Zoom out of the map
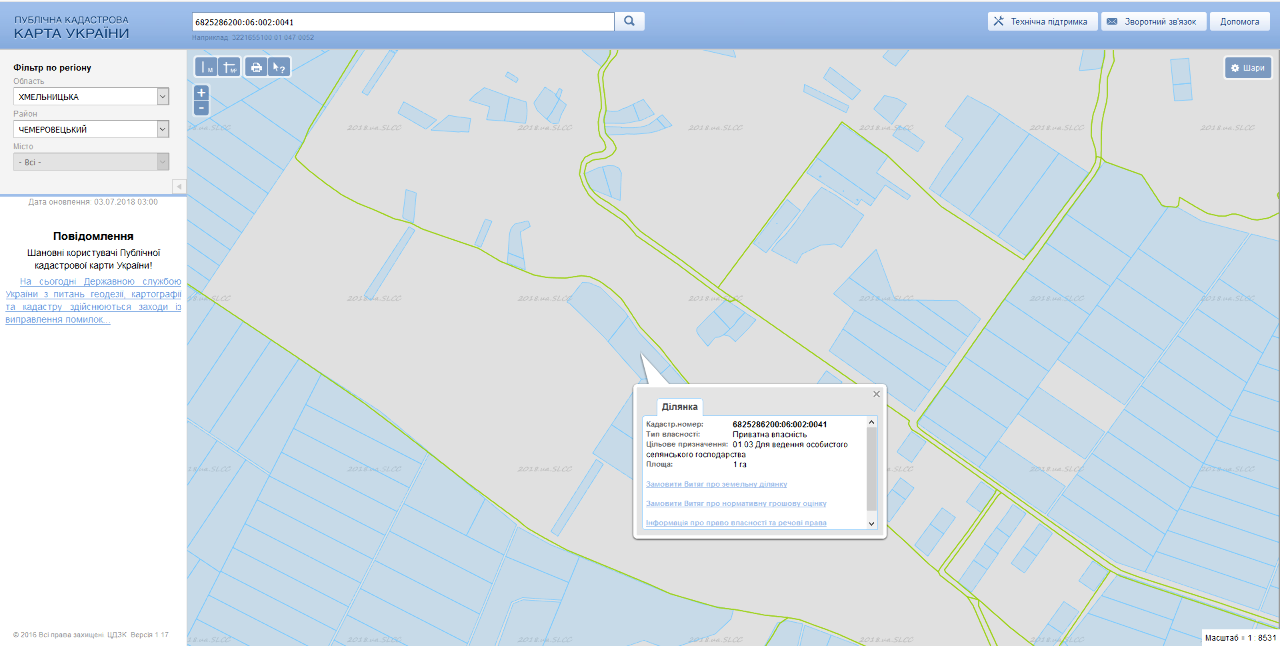Viewport: 1280px width, 646px height. 201,107
